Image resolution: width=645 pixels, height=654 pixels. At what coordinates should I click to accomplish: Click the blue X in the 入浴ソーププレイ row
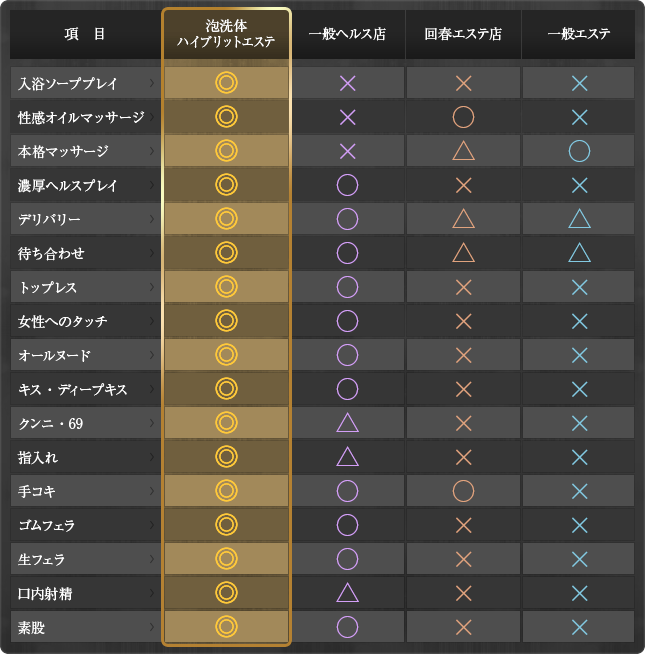pos(579,83)
